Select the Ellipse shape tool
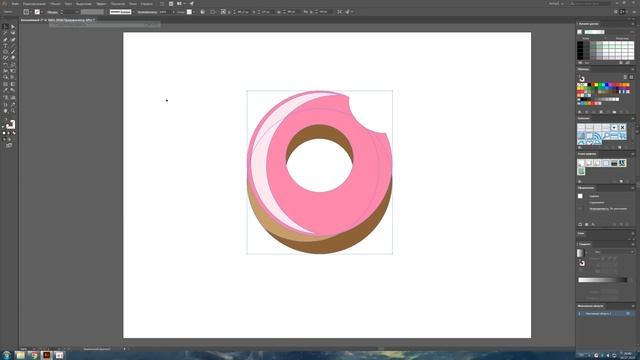The width and height of the screenshot is (640, 360). (x=5, y=52)
